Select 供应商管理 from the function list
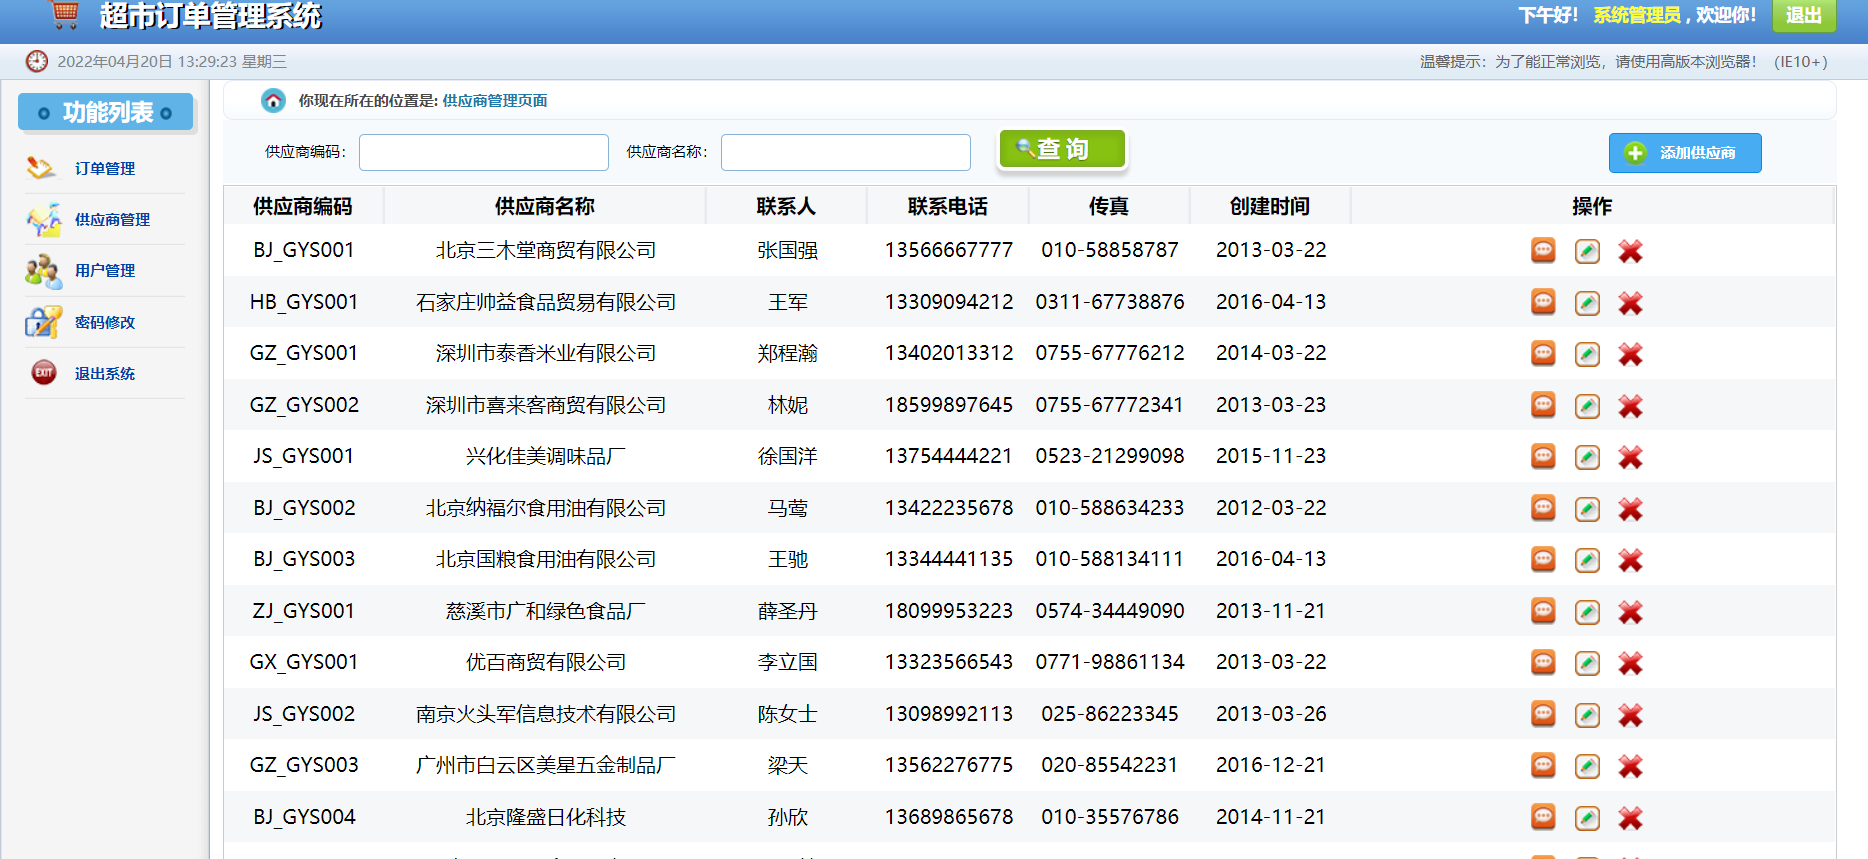 pyautogui.click(x=112, y=220)
